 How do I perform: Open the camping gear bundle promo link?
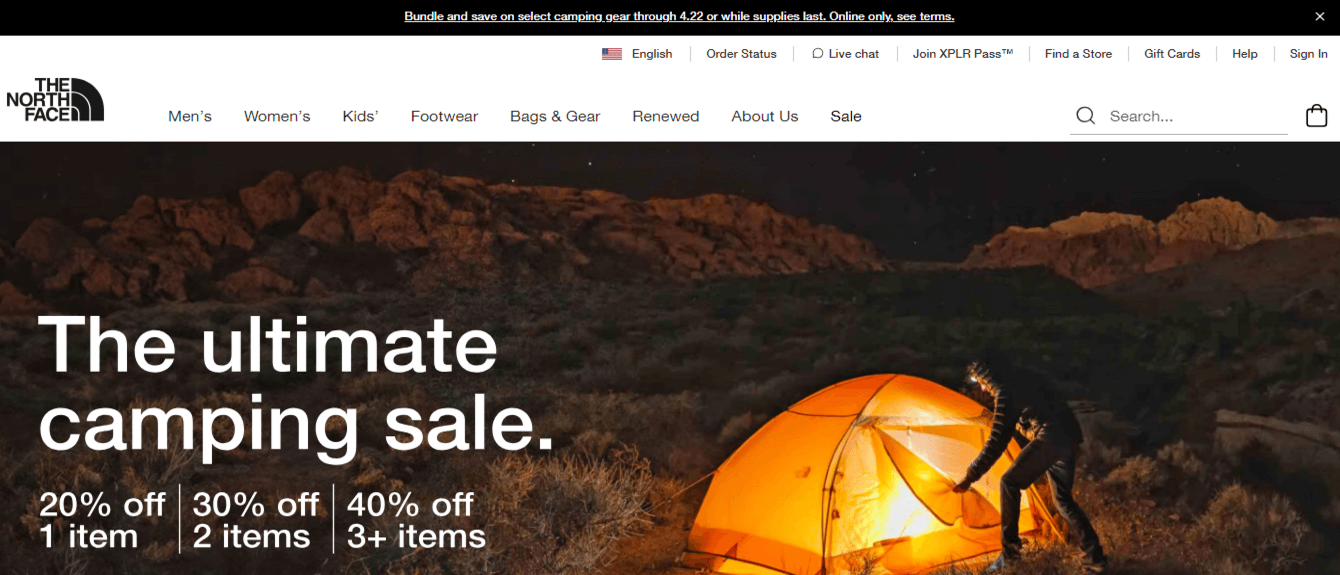point(679,16)
